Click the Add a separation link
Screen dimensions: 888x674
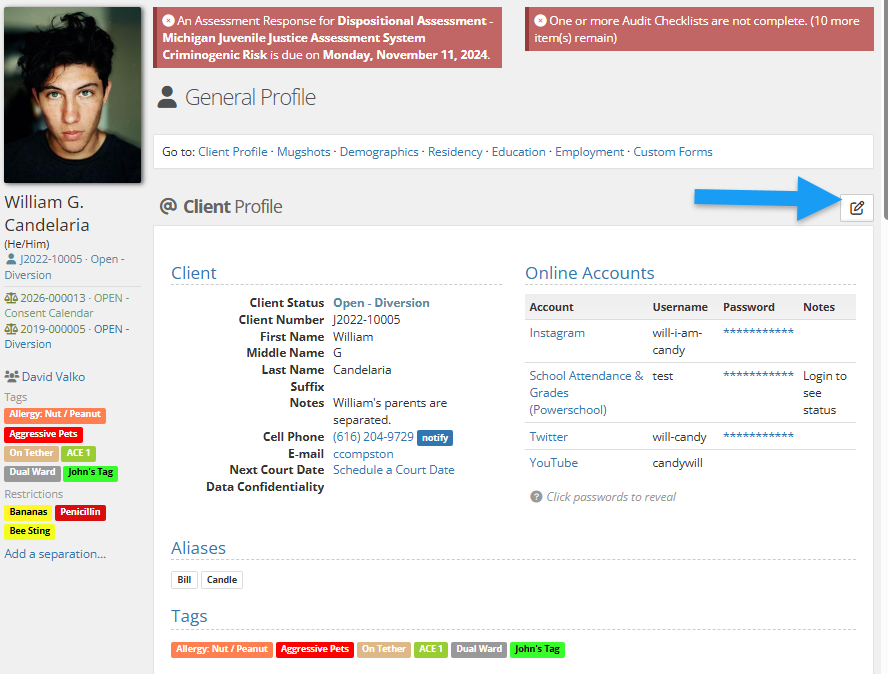pos(55,554)
